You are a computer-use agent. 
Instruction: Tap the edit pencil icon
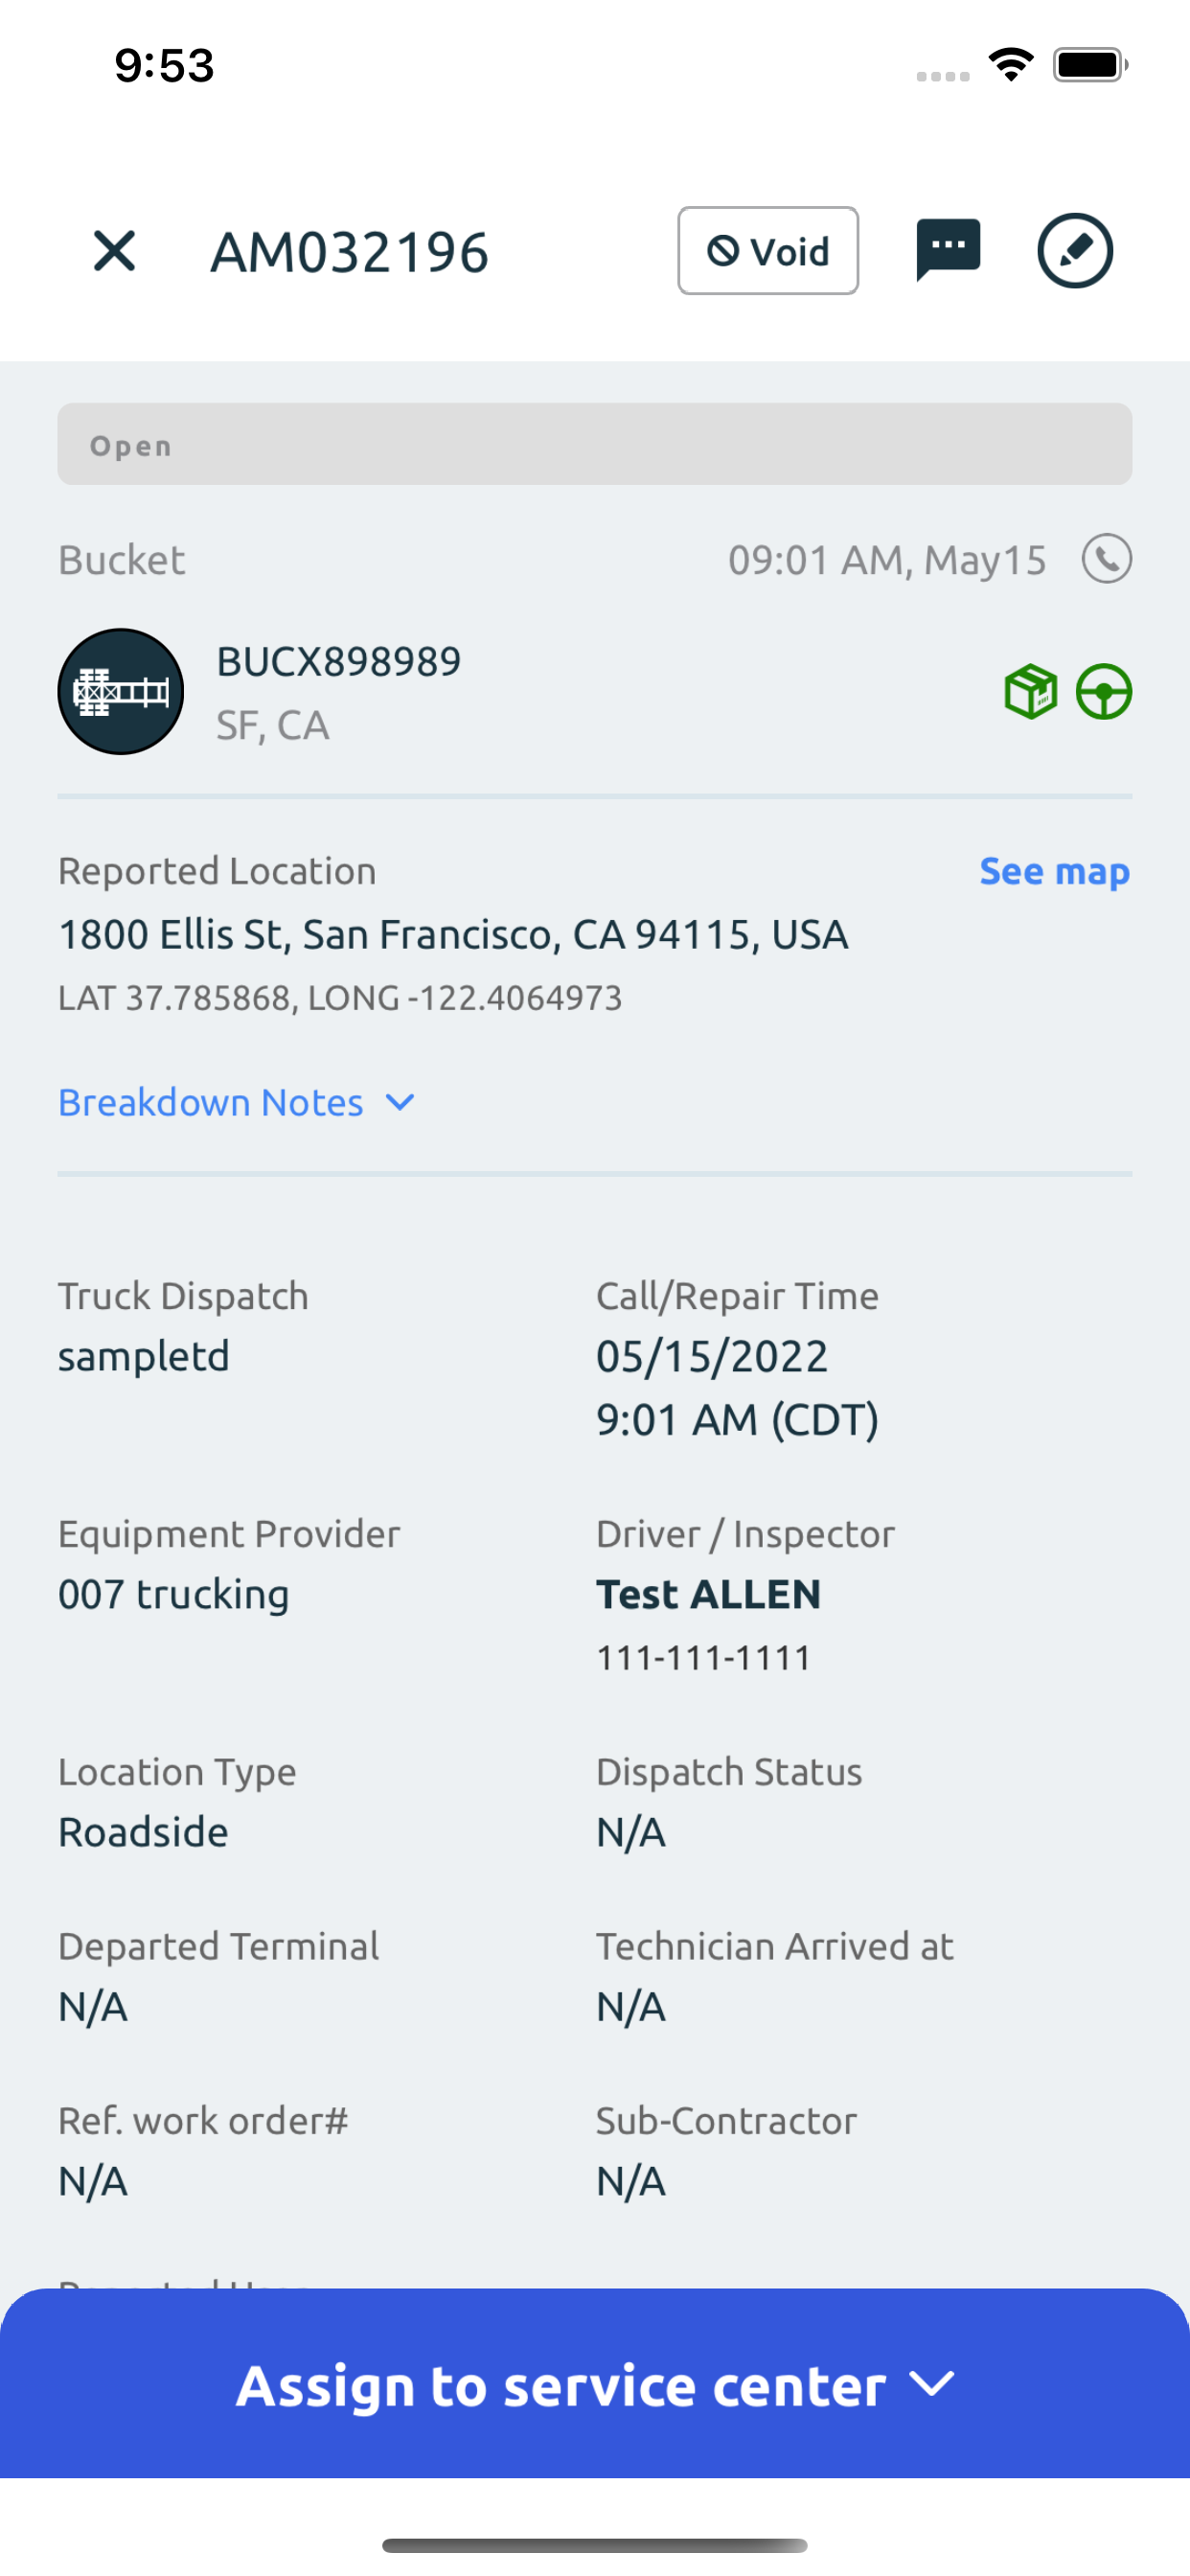point(1075,251)
